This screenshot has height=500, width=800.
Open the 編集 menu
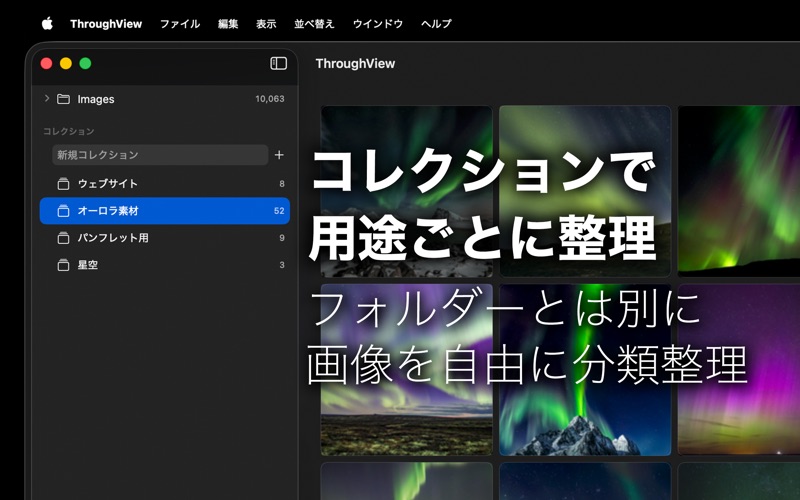point(228,24)
